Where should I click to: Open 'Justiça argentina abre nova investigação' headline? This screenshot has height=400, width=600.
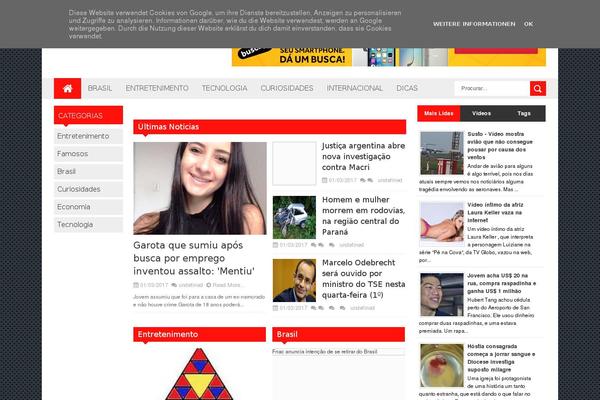(x=363, y=156)
